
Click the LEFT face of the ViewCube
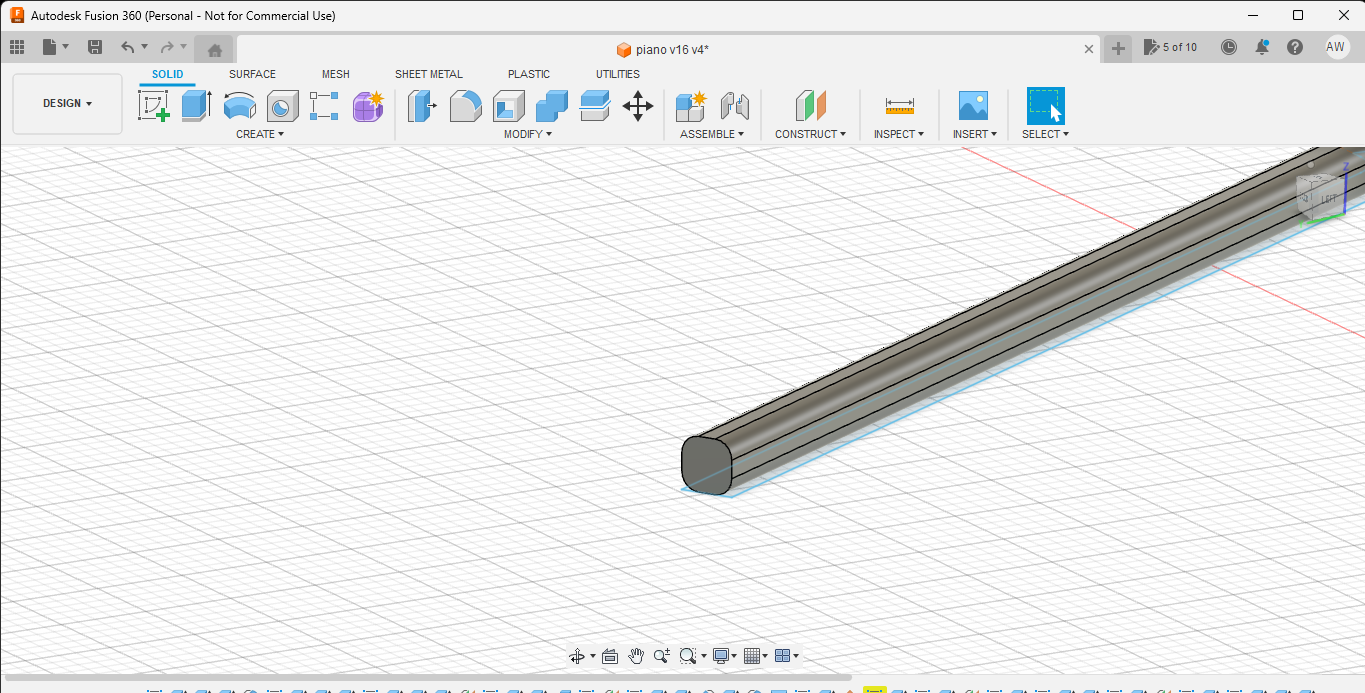(x=1330, y=199)
